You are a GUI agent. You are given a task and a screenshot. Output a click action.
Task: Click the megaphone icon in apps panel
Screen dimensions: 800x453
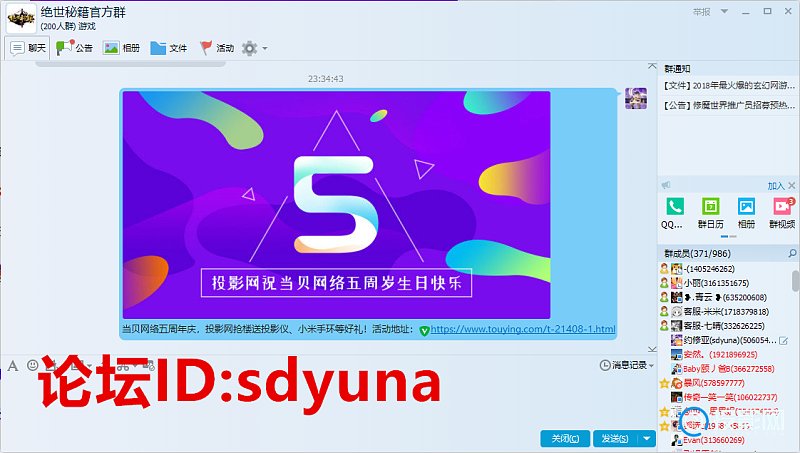(x=666, y=185)
